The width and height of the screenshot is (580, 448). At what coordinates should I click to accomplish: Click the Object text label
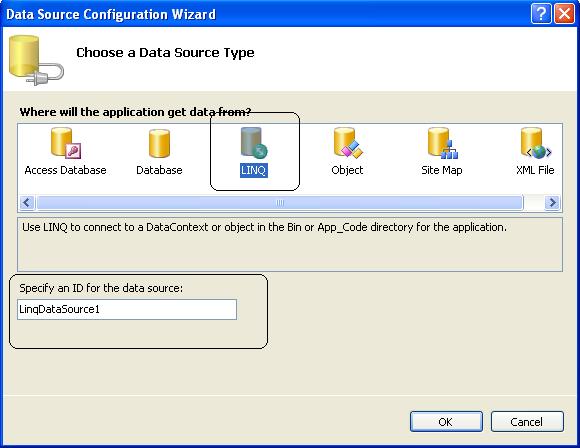pos(347,170)
